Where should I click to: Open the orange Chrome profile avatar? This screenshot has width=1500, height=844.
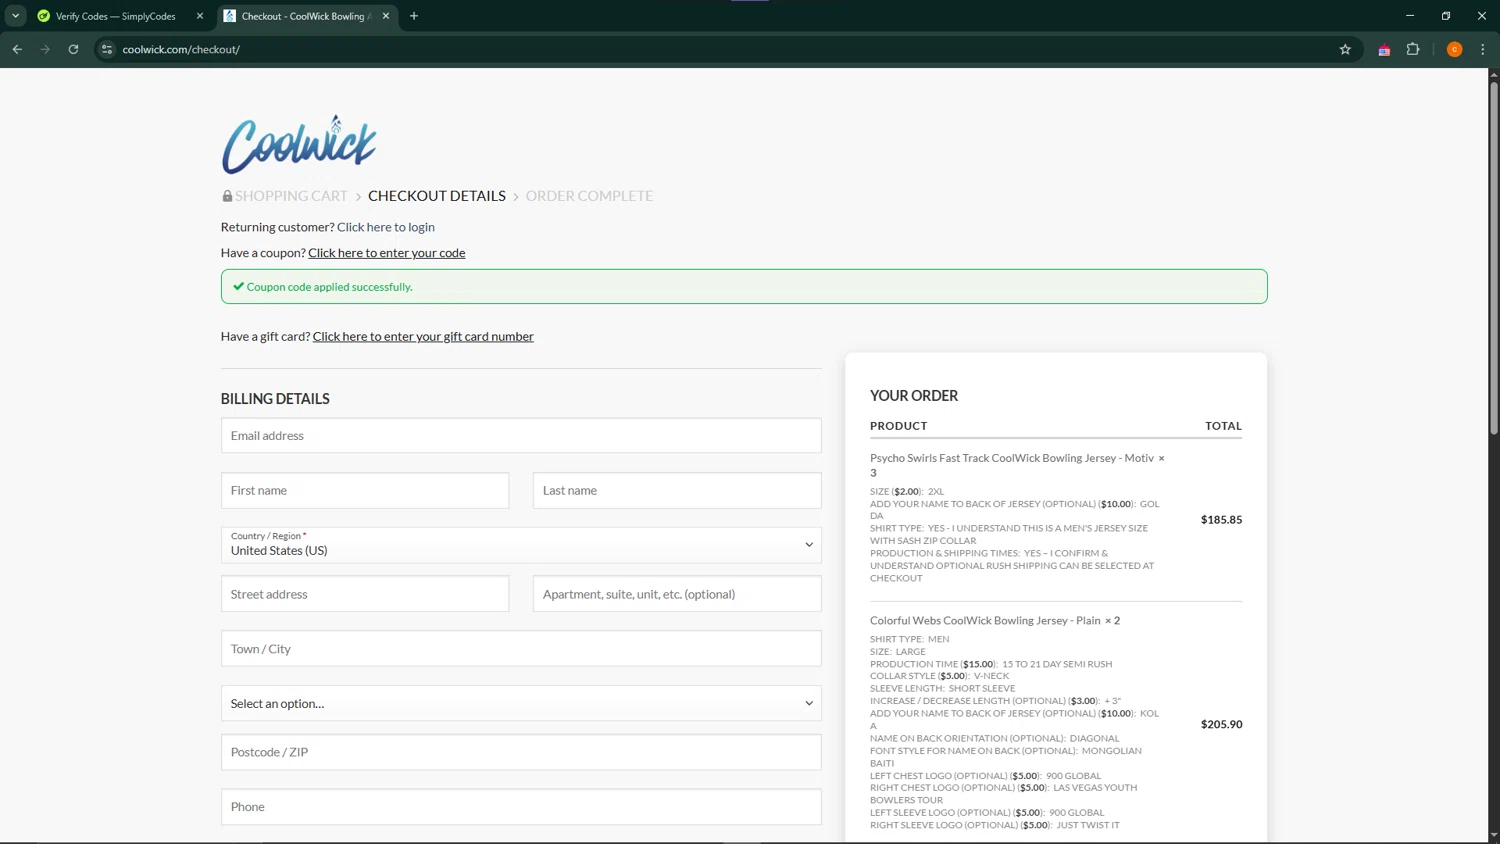tap(1455, 49)
